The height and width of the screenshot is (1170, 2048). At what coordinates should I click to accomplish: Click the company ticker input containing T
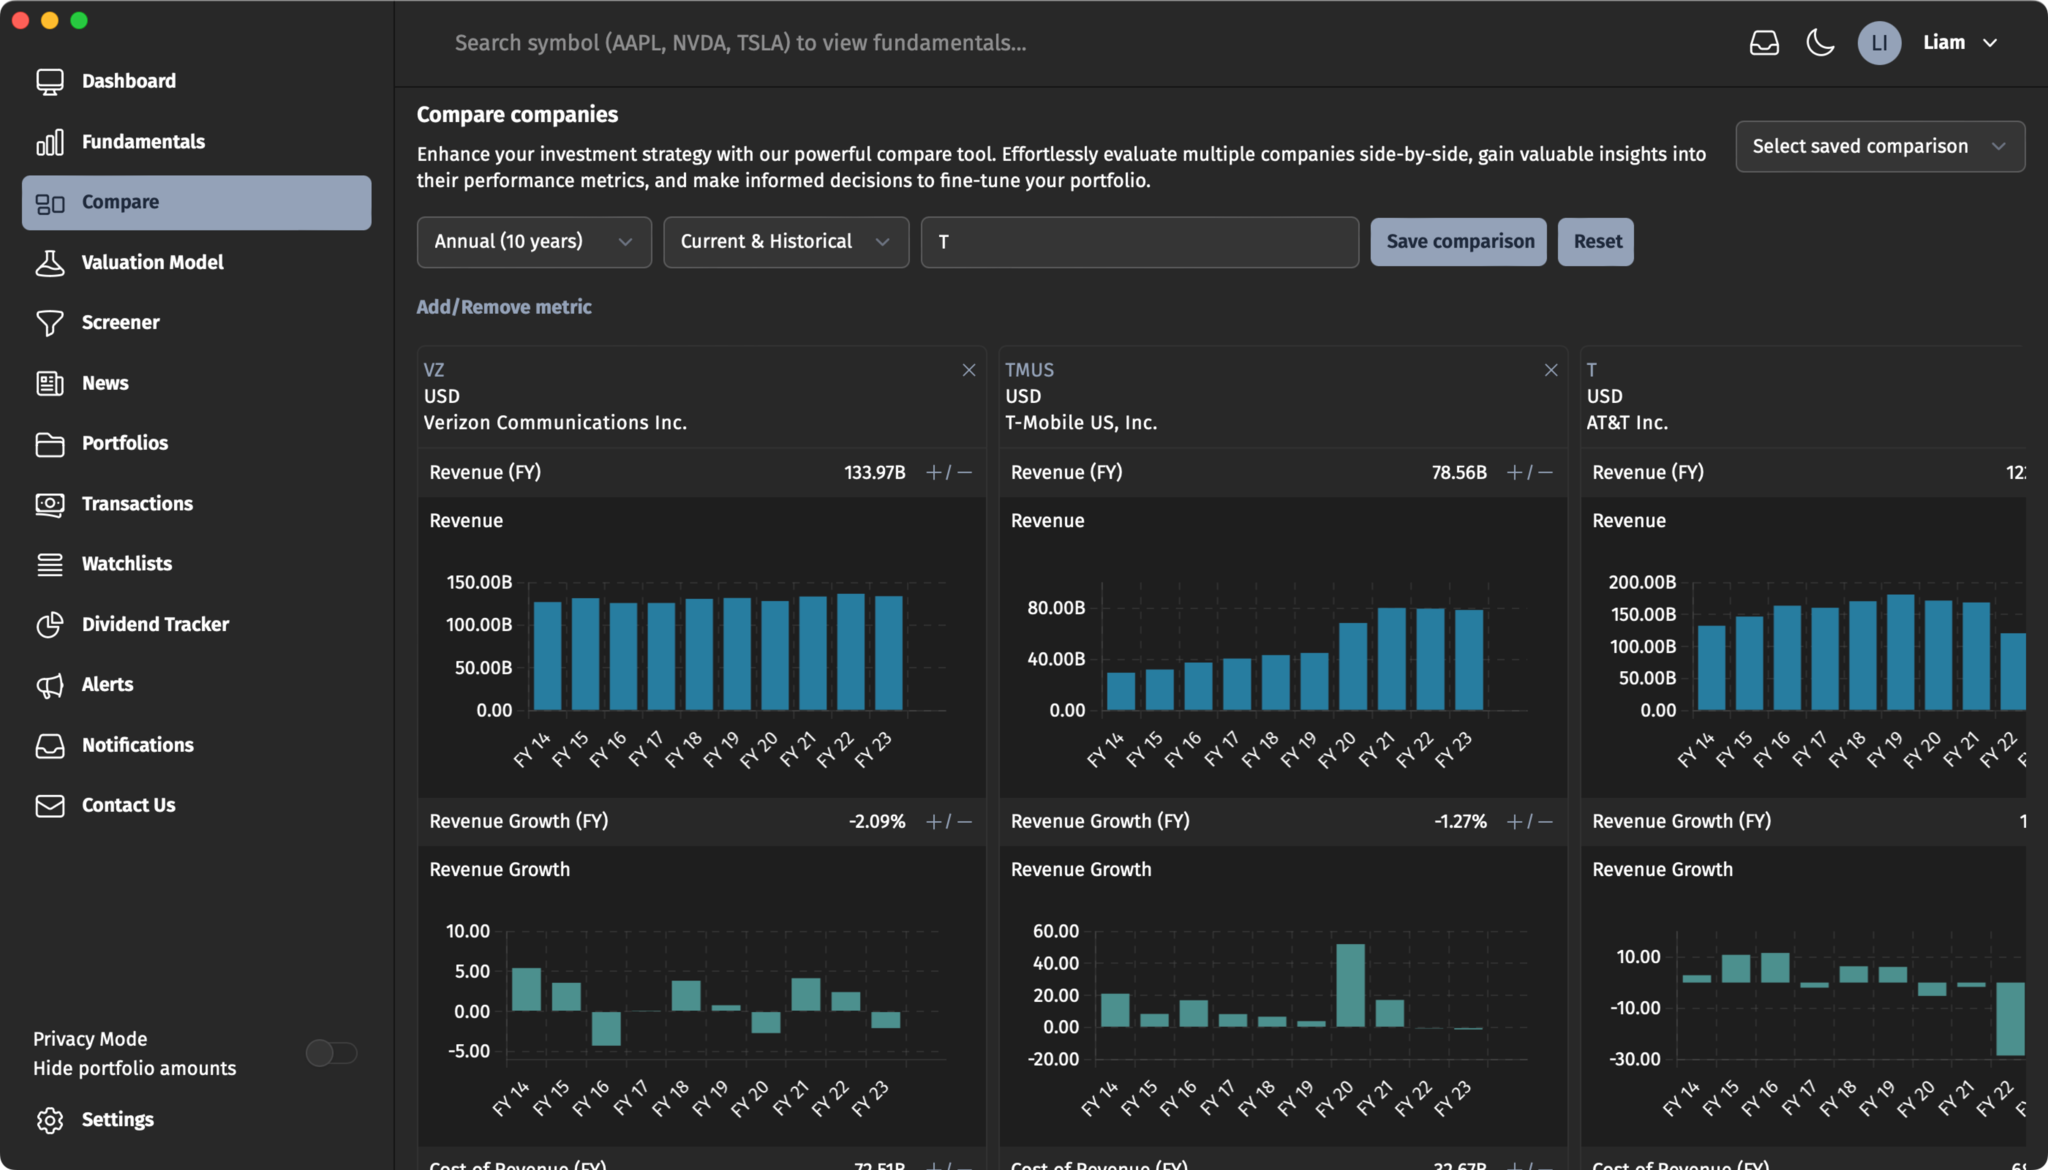coord(1139,242)
